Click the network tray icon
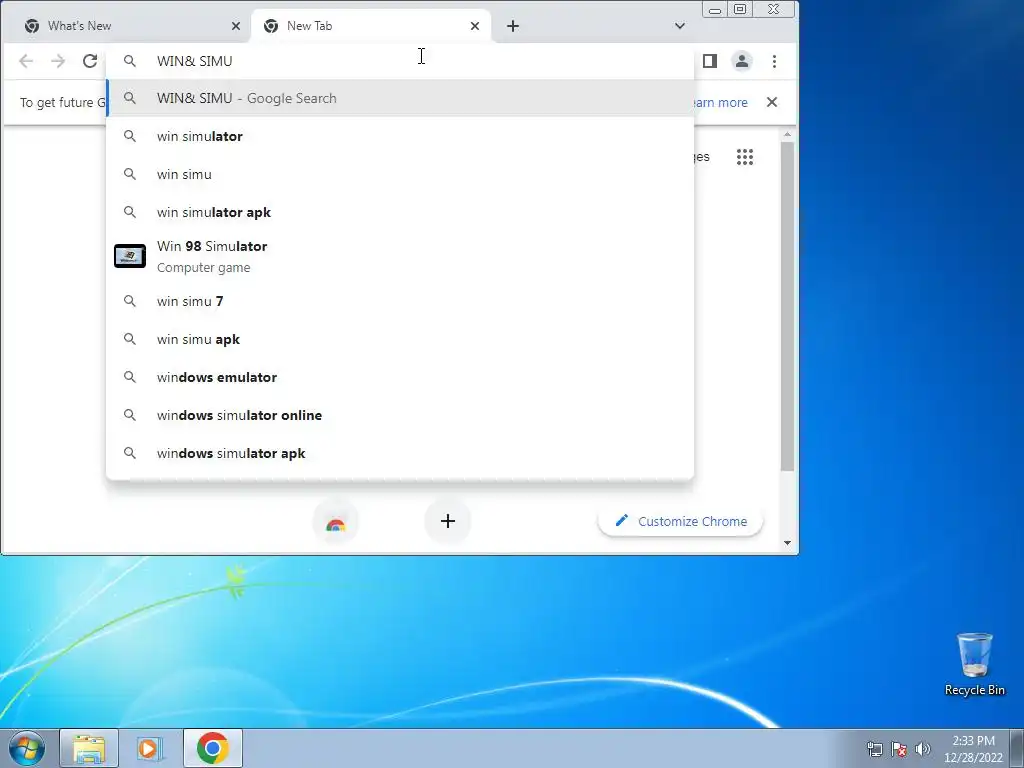The width and height of the screenshot is (1024, 768). (874, 749)
